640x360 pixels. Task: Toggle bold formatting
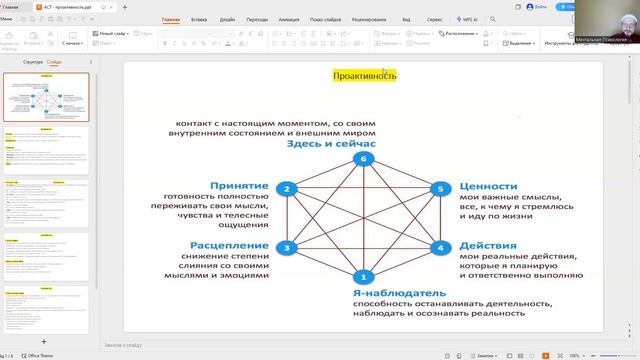point(165,43)
